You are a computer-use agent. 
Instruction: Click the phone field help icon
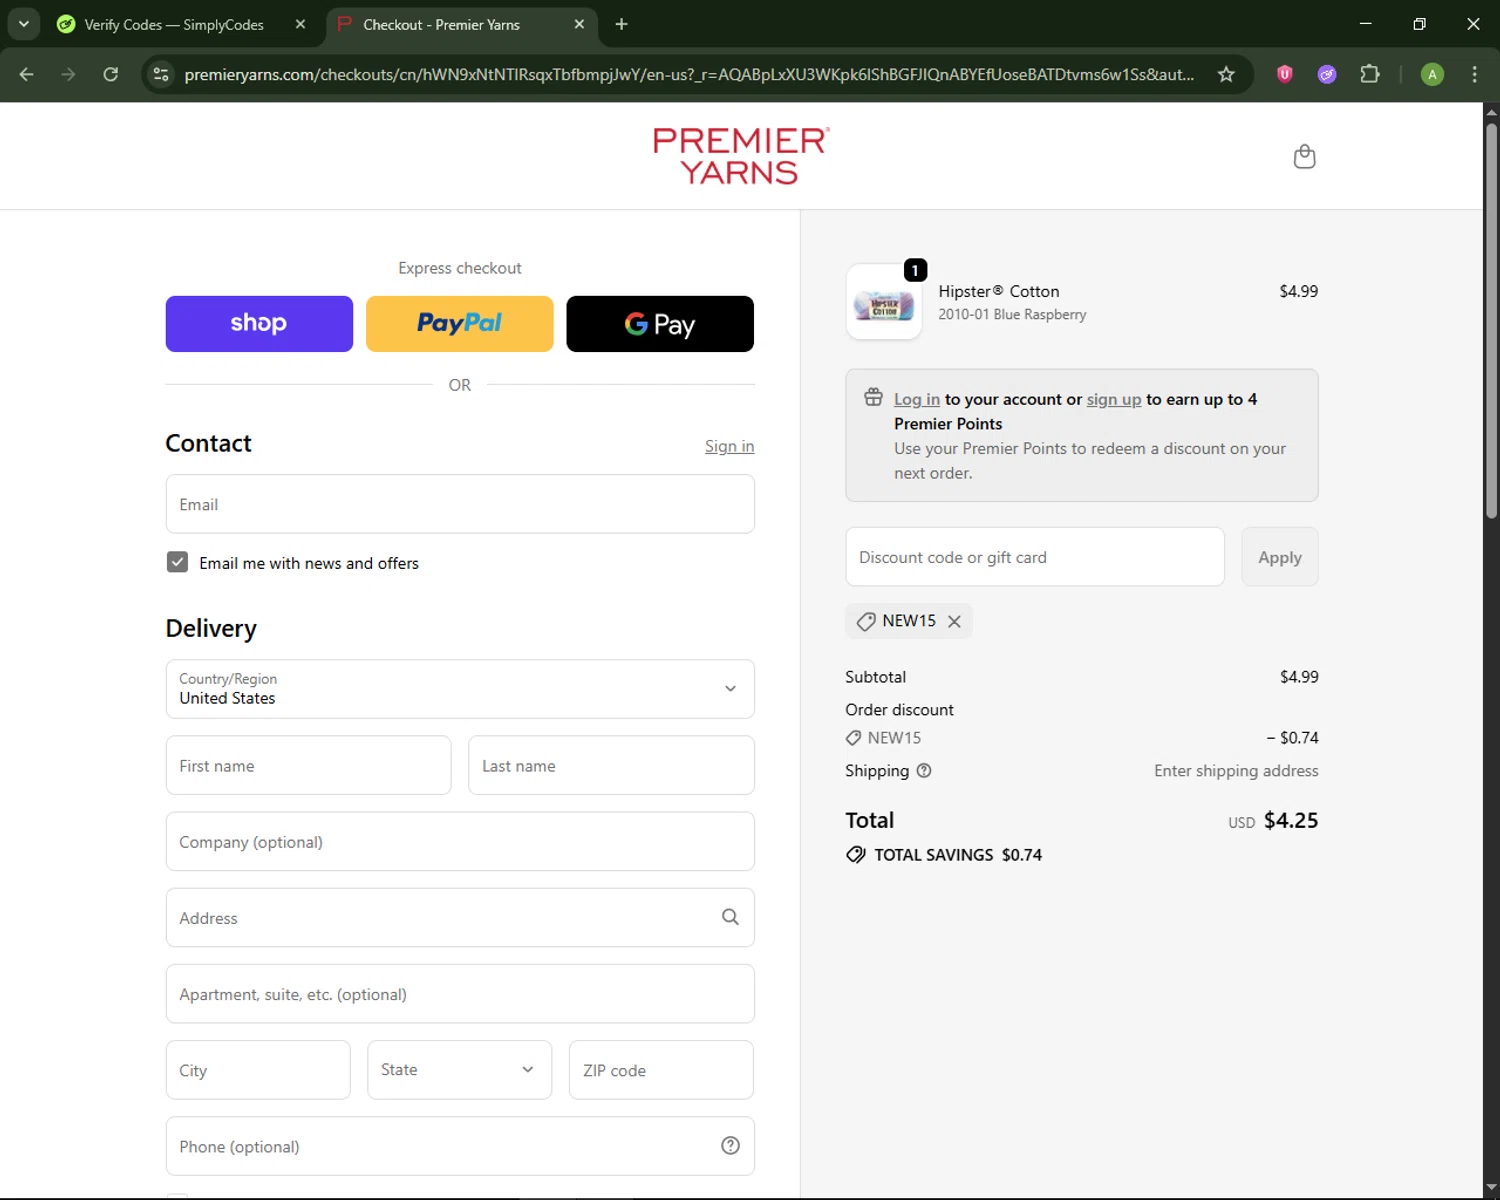(x=730, y=1146)
